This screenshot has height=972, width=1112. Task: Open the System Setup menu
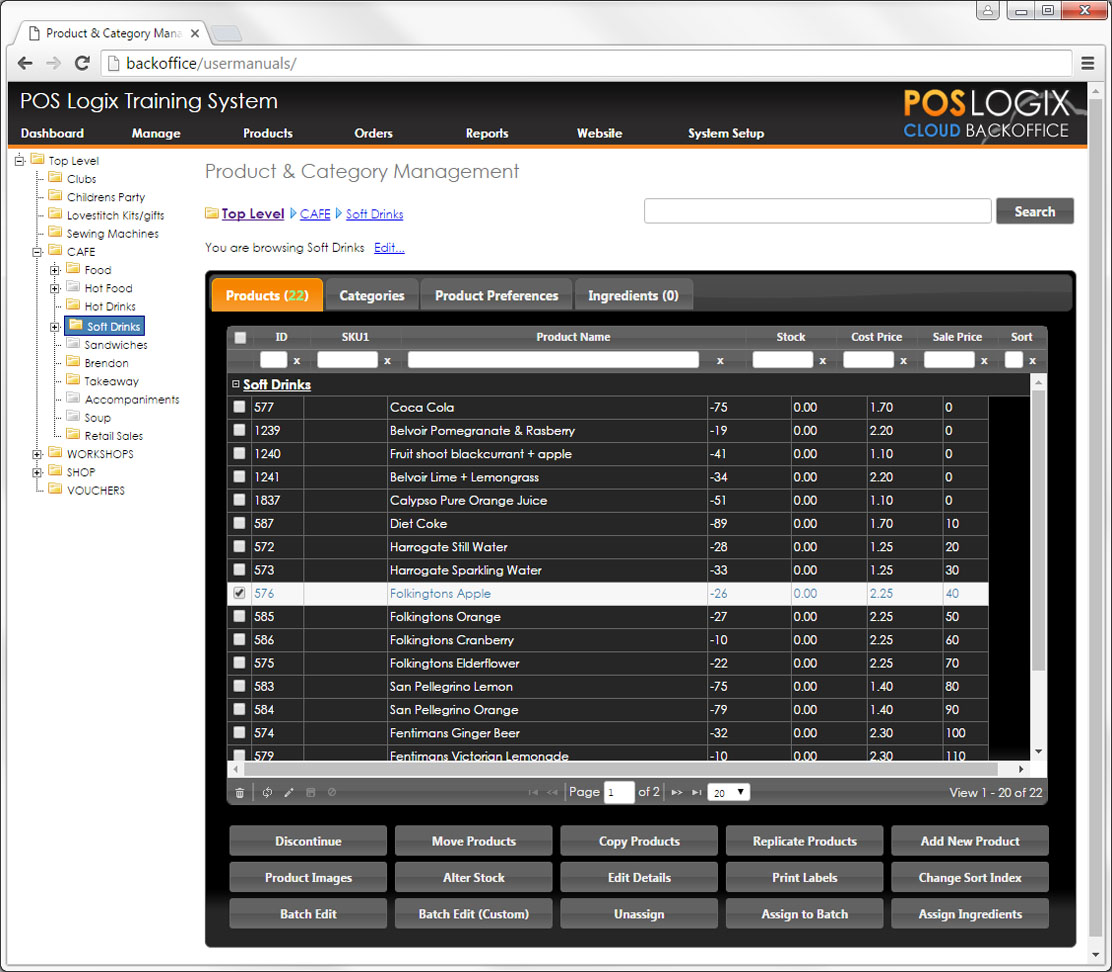[x=725, y=133]
